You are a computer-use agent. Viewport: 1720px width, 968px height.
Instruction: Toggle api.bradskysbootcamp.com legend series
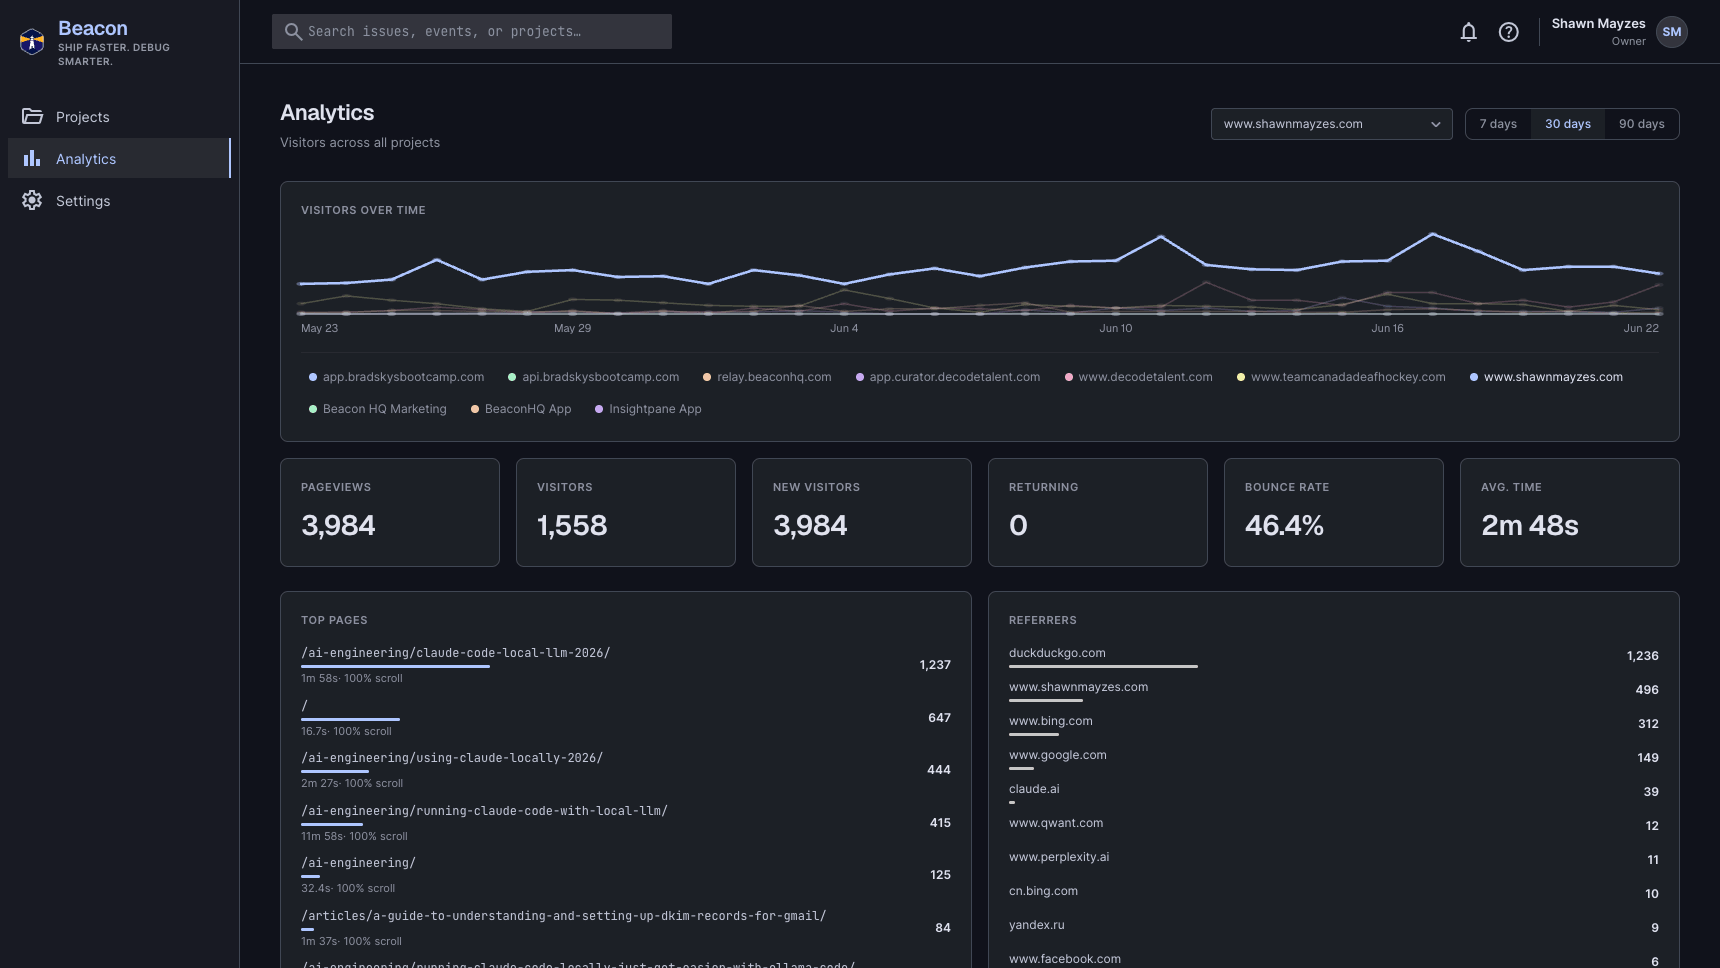[594, 377]
